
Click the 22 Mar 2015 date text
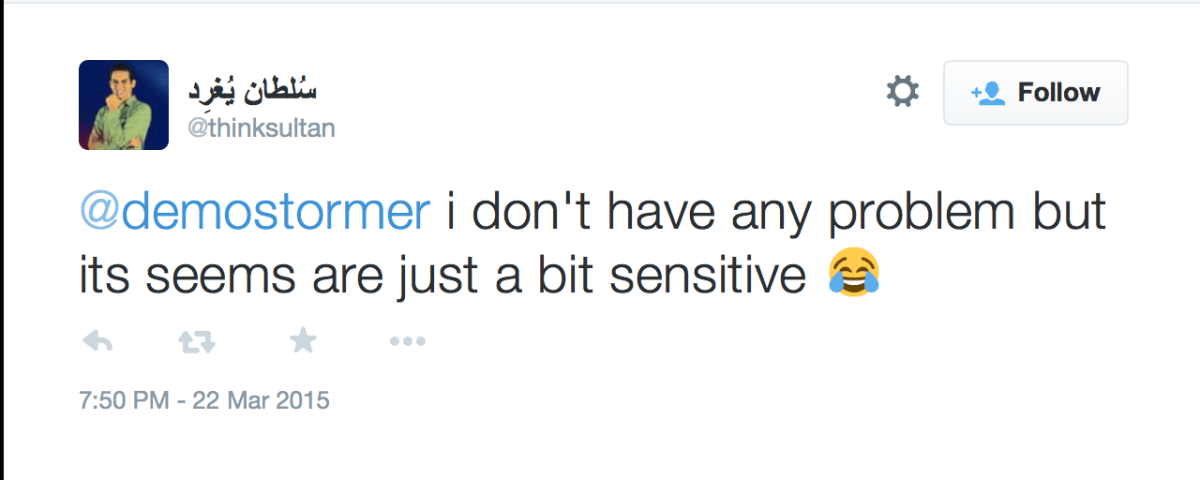[x=262, y=402]
